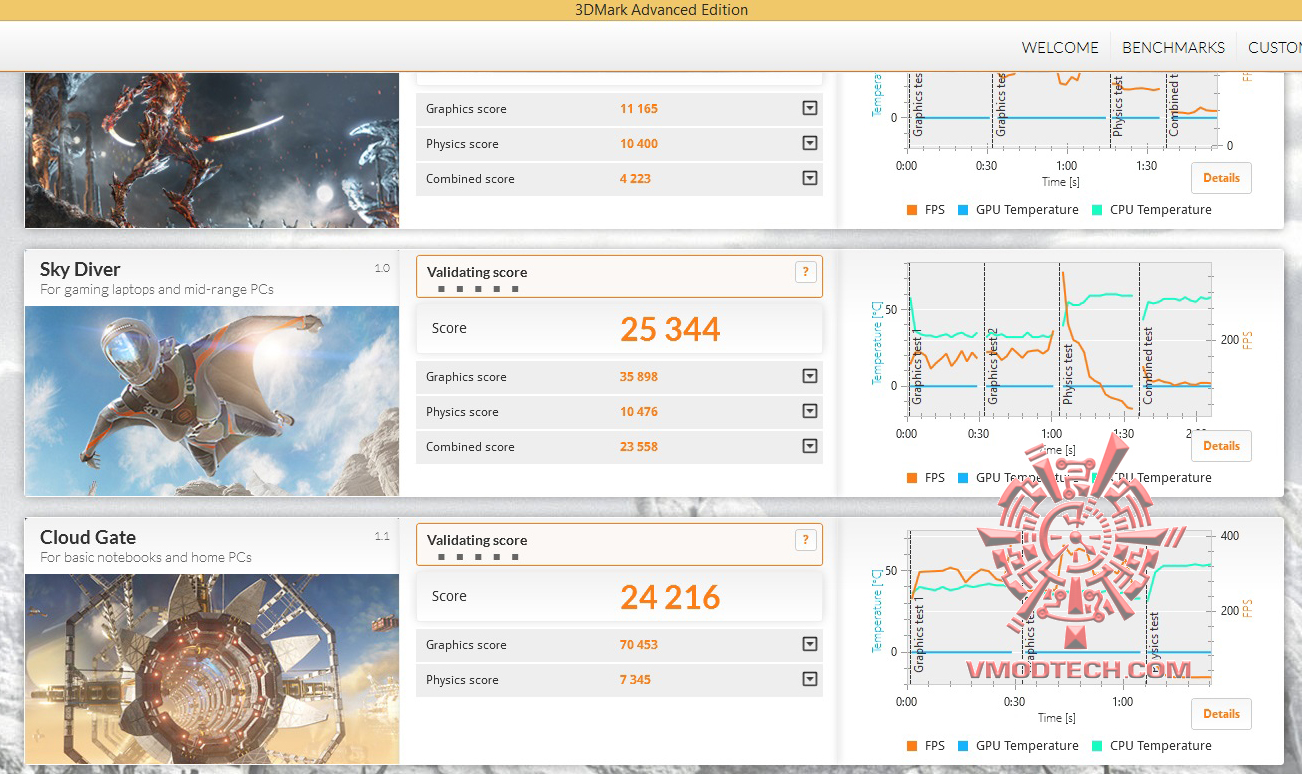
Task: Click the top Graphics score value 11 165
Action: [639, 109]
